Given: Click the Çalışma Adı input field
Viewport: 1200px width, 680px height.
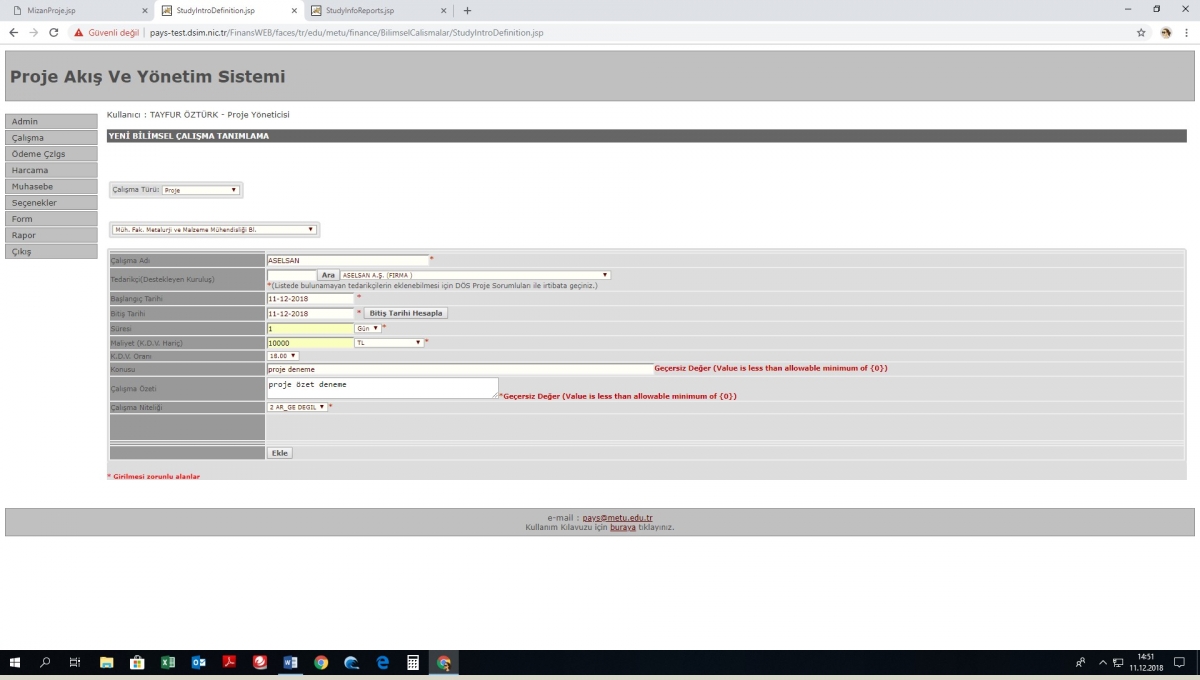Looking at the screenshot, I should (x=347, y=260).
